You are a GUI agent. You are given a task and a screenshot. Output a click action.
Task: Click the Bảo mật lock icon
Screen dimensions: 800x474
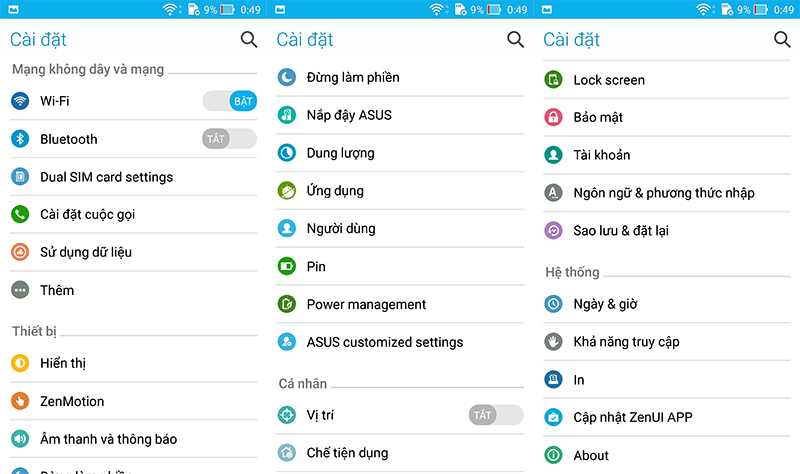553,117
